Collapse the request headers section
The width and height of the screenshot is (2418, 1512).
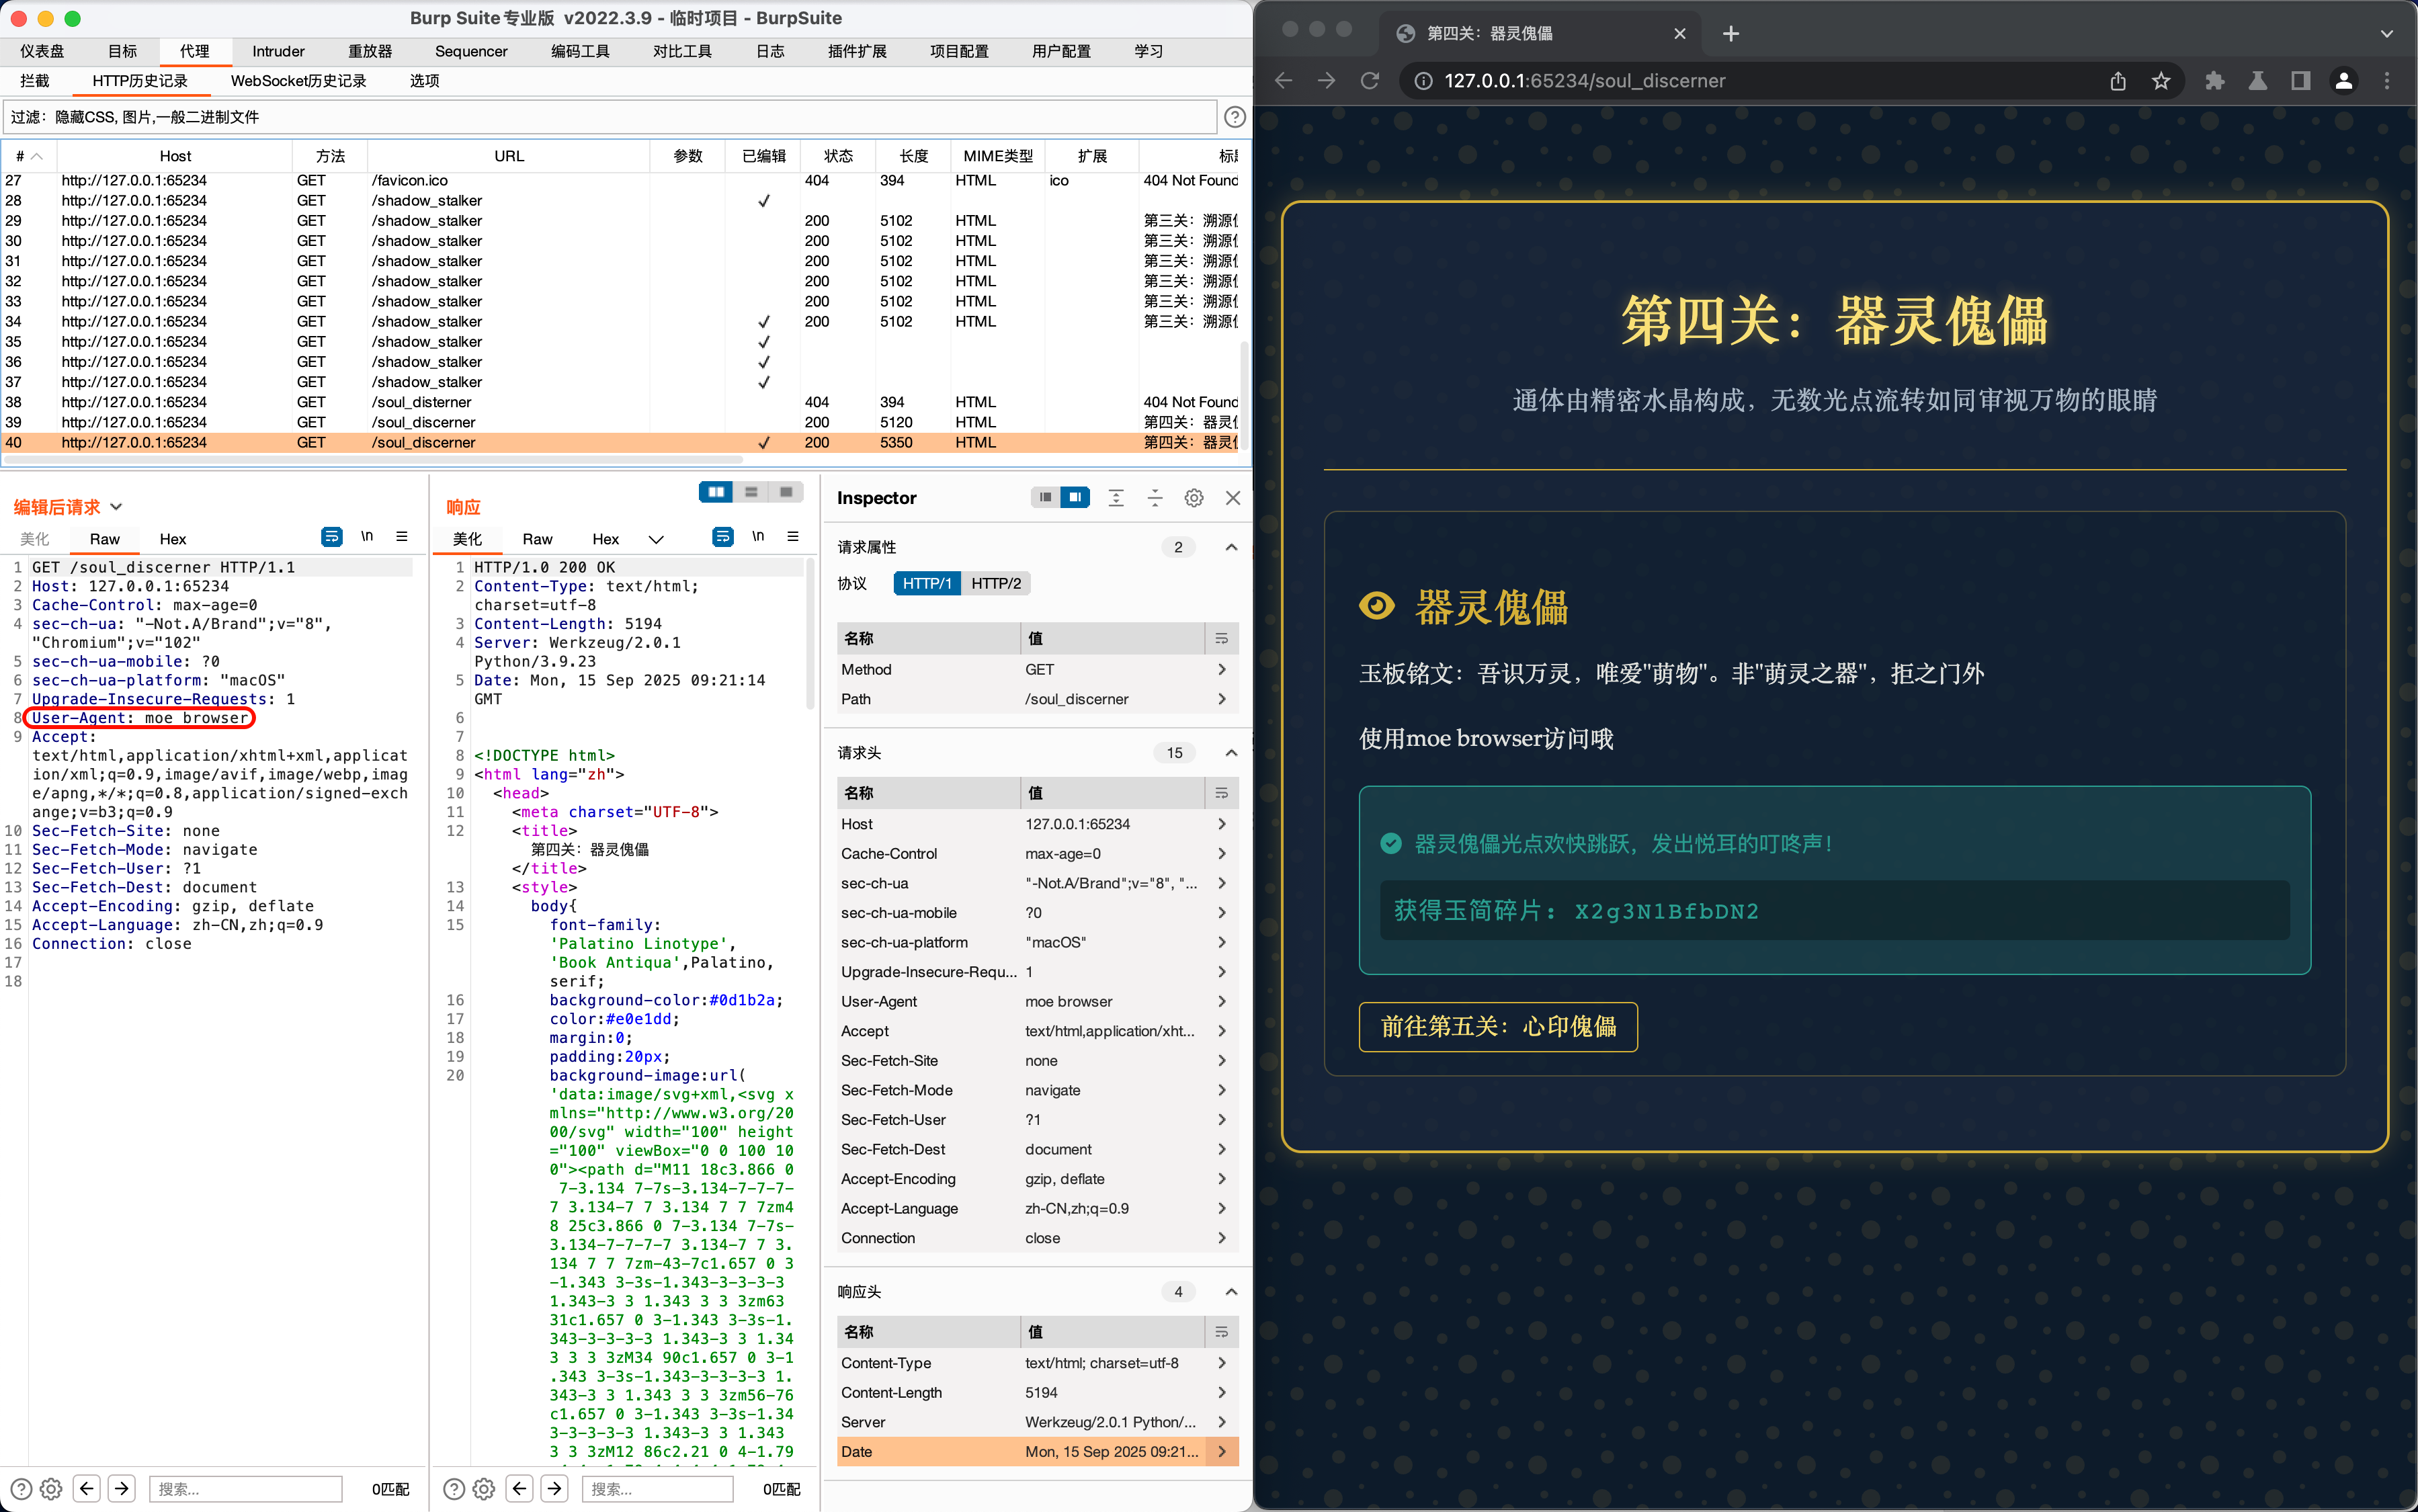(1231, 753)
